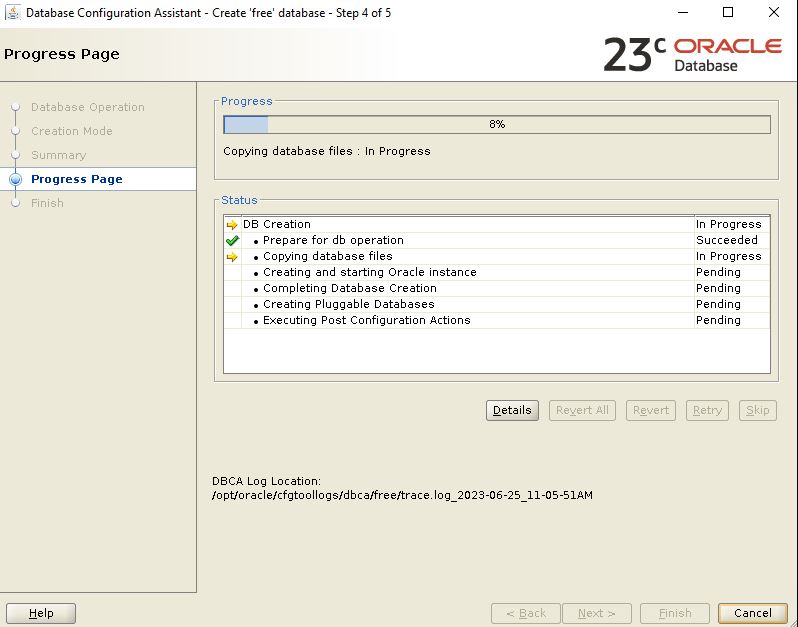Cancel the database creation
Image resolution: width=798 pixels, height=627 pixels.
tap(753, 613)
